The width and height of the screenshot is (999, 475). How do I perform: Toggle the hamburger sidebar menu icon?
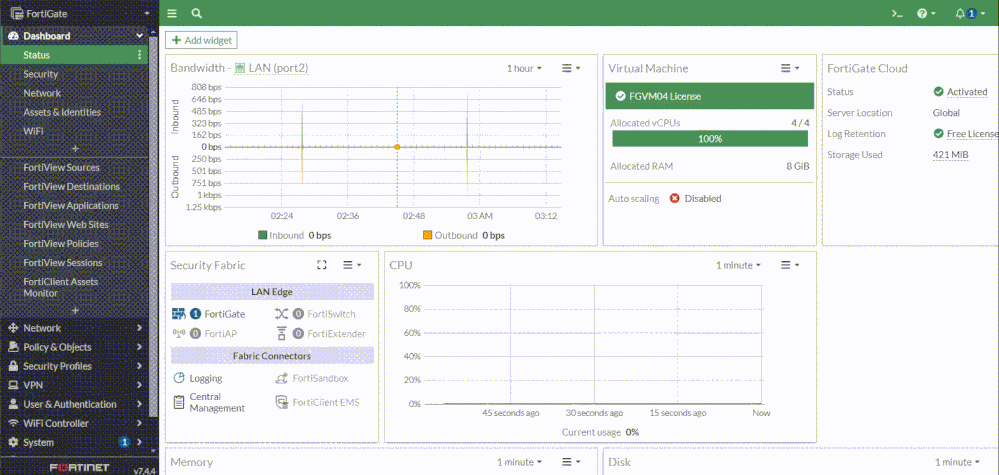coord(172,14)
